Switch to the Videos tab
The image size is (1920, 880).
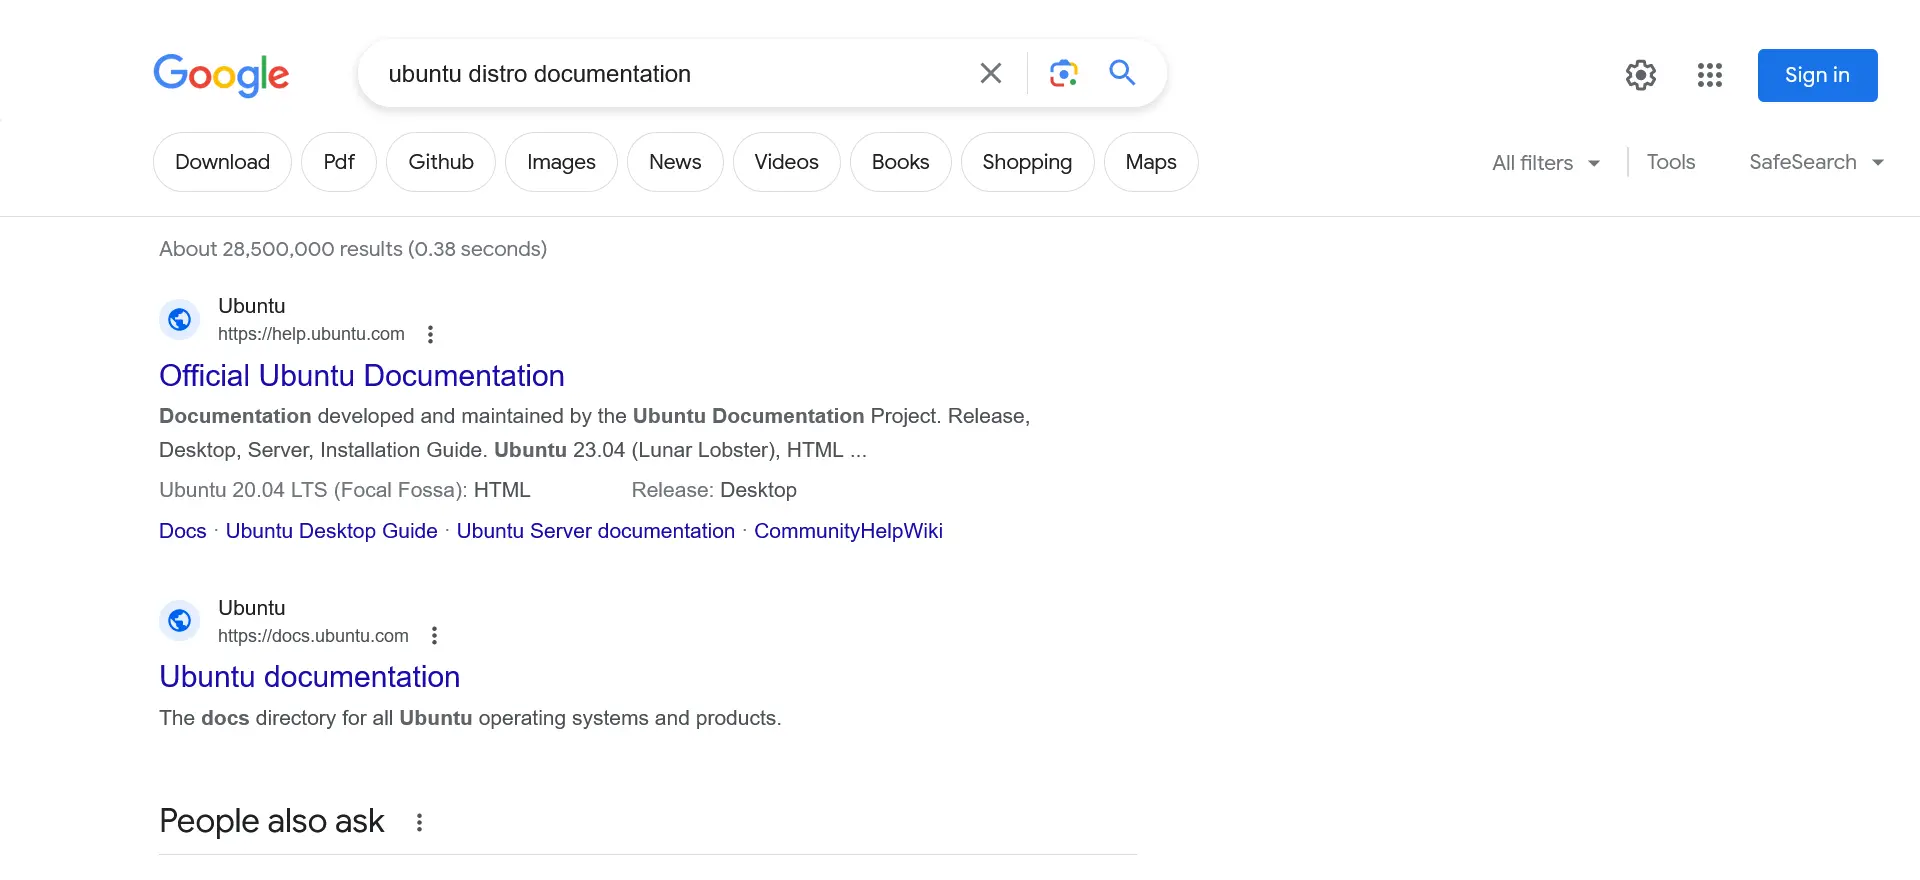pyautogui.click(x=786, y=162)
